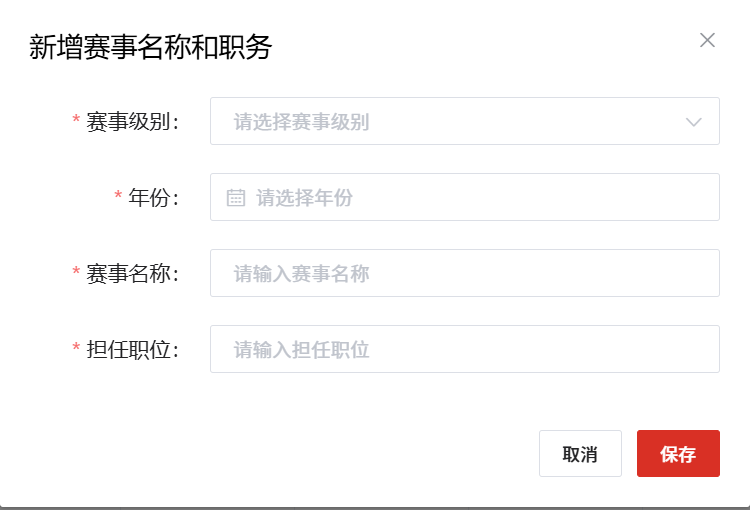The height and width of the screenshot is (510, 750).
Task: Click the 赛事级别 field label
Action: 132,122
